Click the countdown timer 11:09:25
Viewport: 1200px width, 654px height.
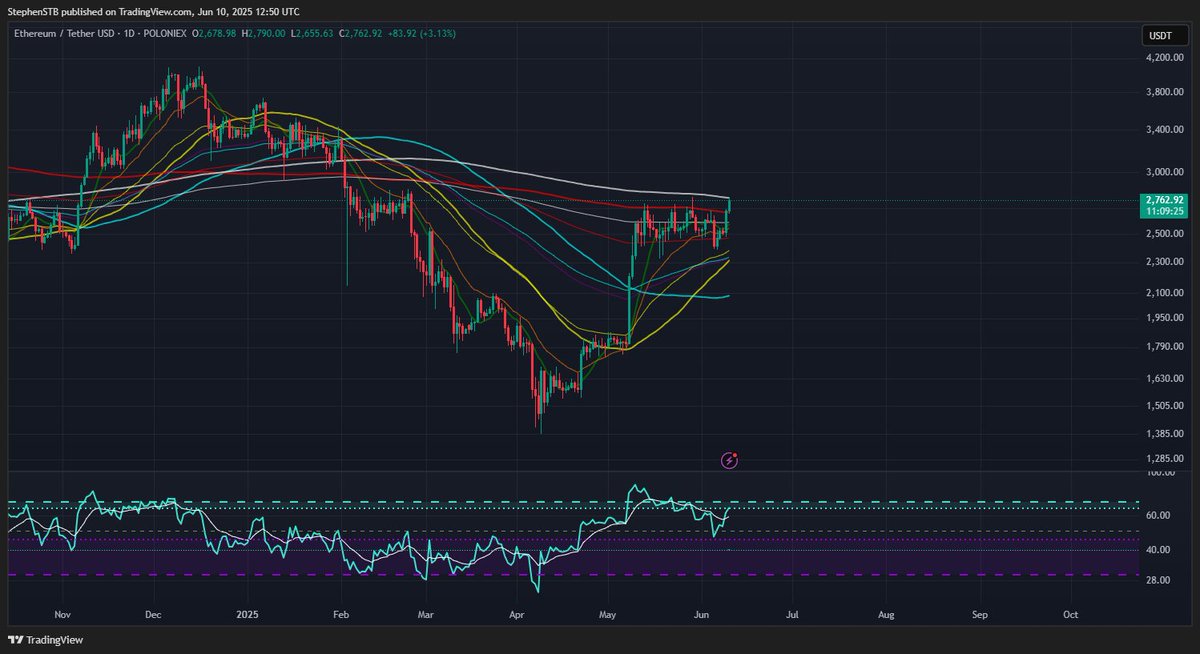pos(1164,212)
